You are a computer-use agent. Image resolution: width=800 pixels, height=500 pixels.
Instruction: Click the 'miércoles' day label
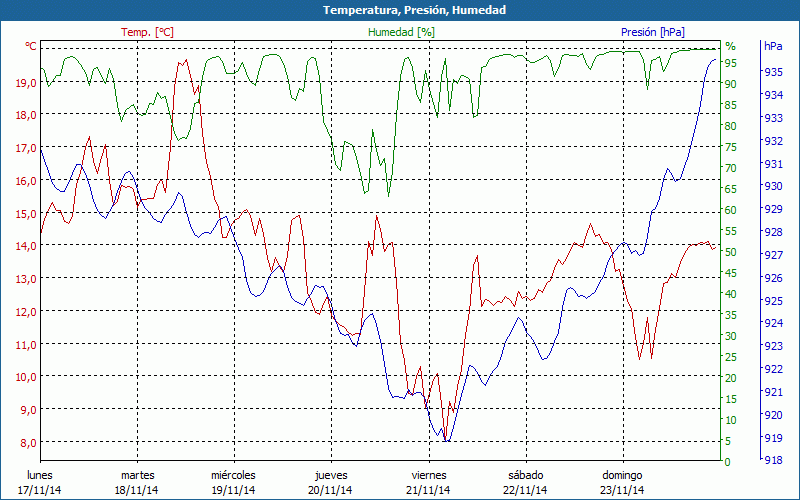click(233, 475)
